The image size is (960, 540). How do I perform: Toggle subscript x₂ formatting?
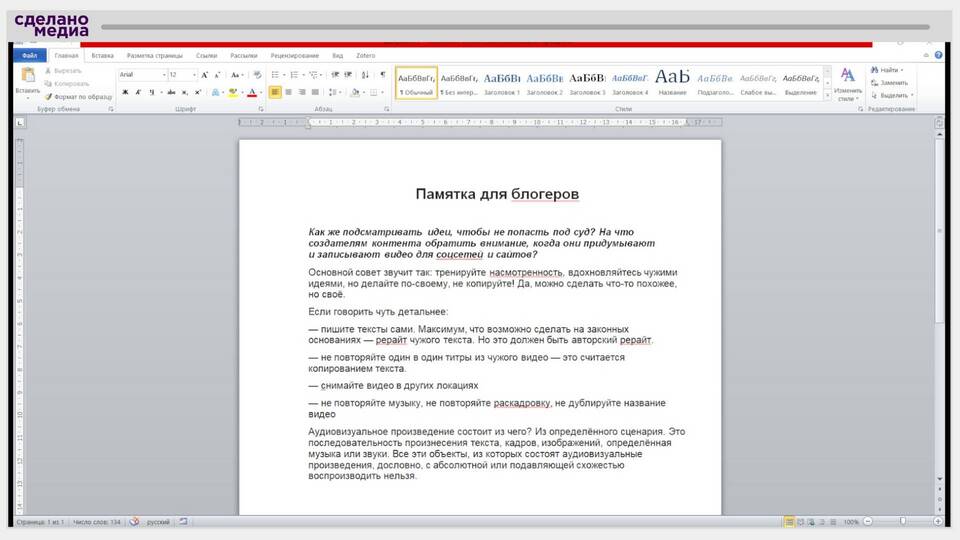pos(184,92)
